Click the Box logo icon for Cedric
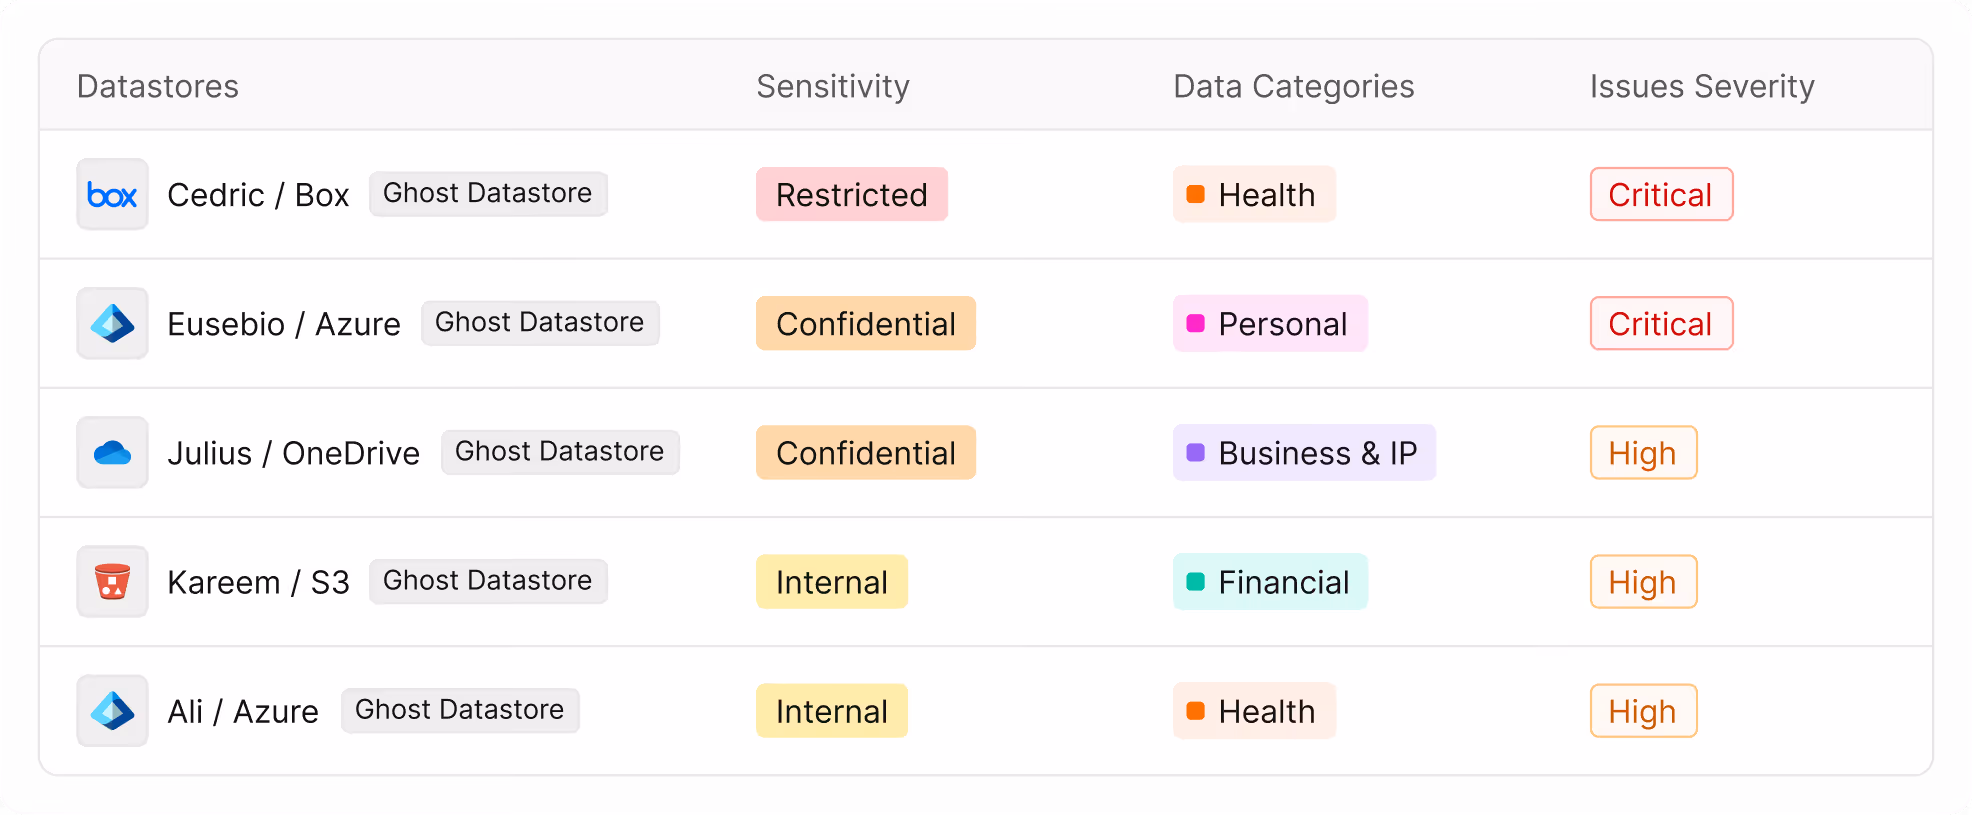This screenshot has width=1972, height=815. (112, 195)
